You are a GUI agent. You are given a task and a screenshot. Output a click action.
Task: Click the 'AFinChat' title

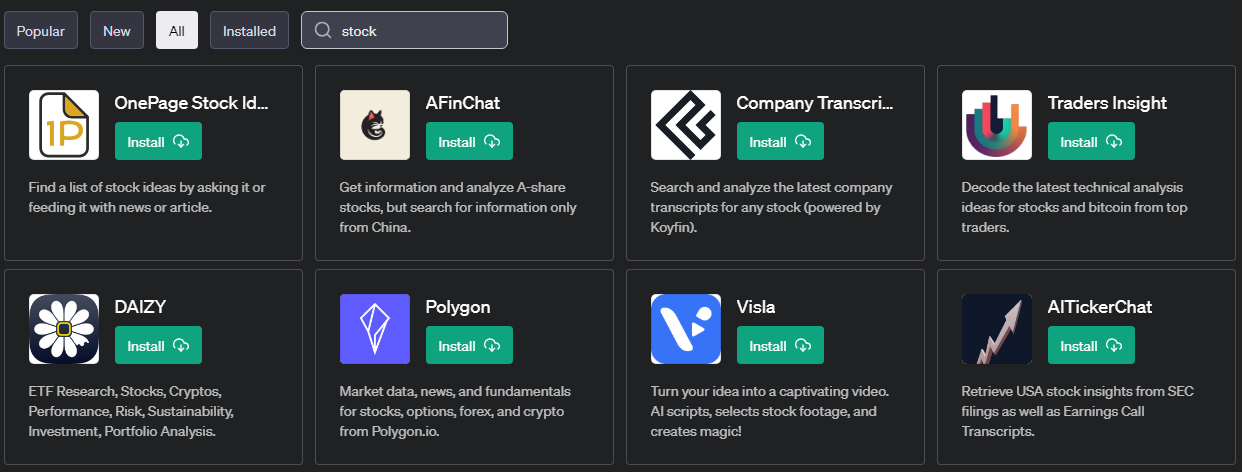[x=463, y=103]
